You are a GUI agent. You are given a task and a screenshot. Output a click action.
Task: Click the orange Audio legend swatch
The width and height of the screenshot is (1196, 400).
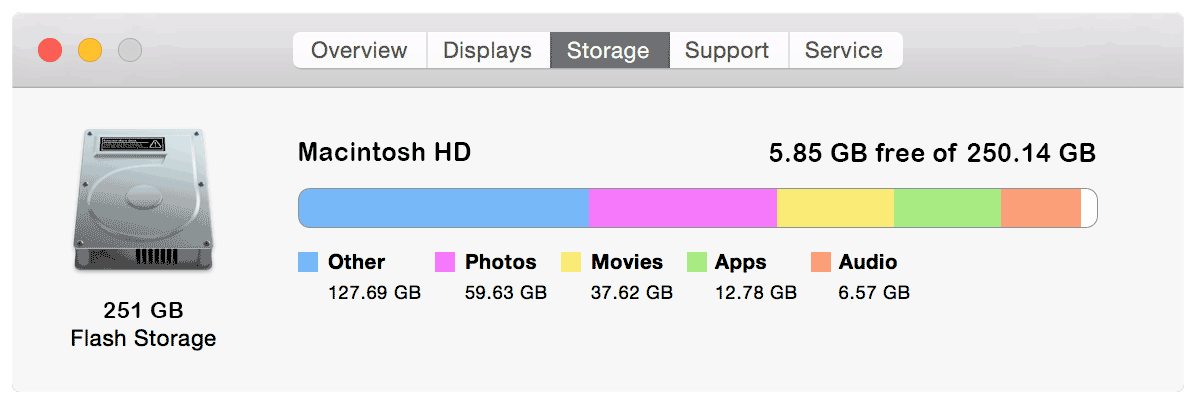tap(821, 263)
